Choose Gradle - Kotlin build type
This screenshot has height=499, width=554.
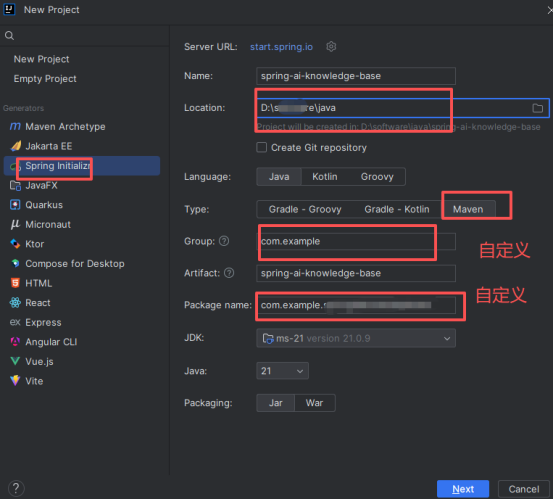pos(397,209)
